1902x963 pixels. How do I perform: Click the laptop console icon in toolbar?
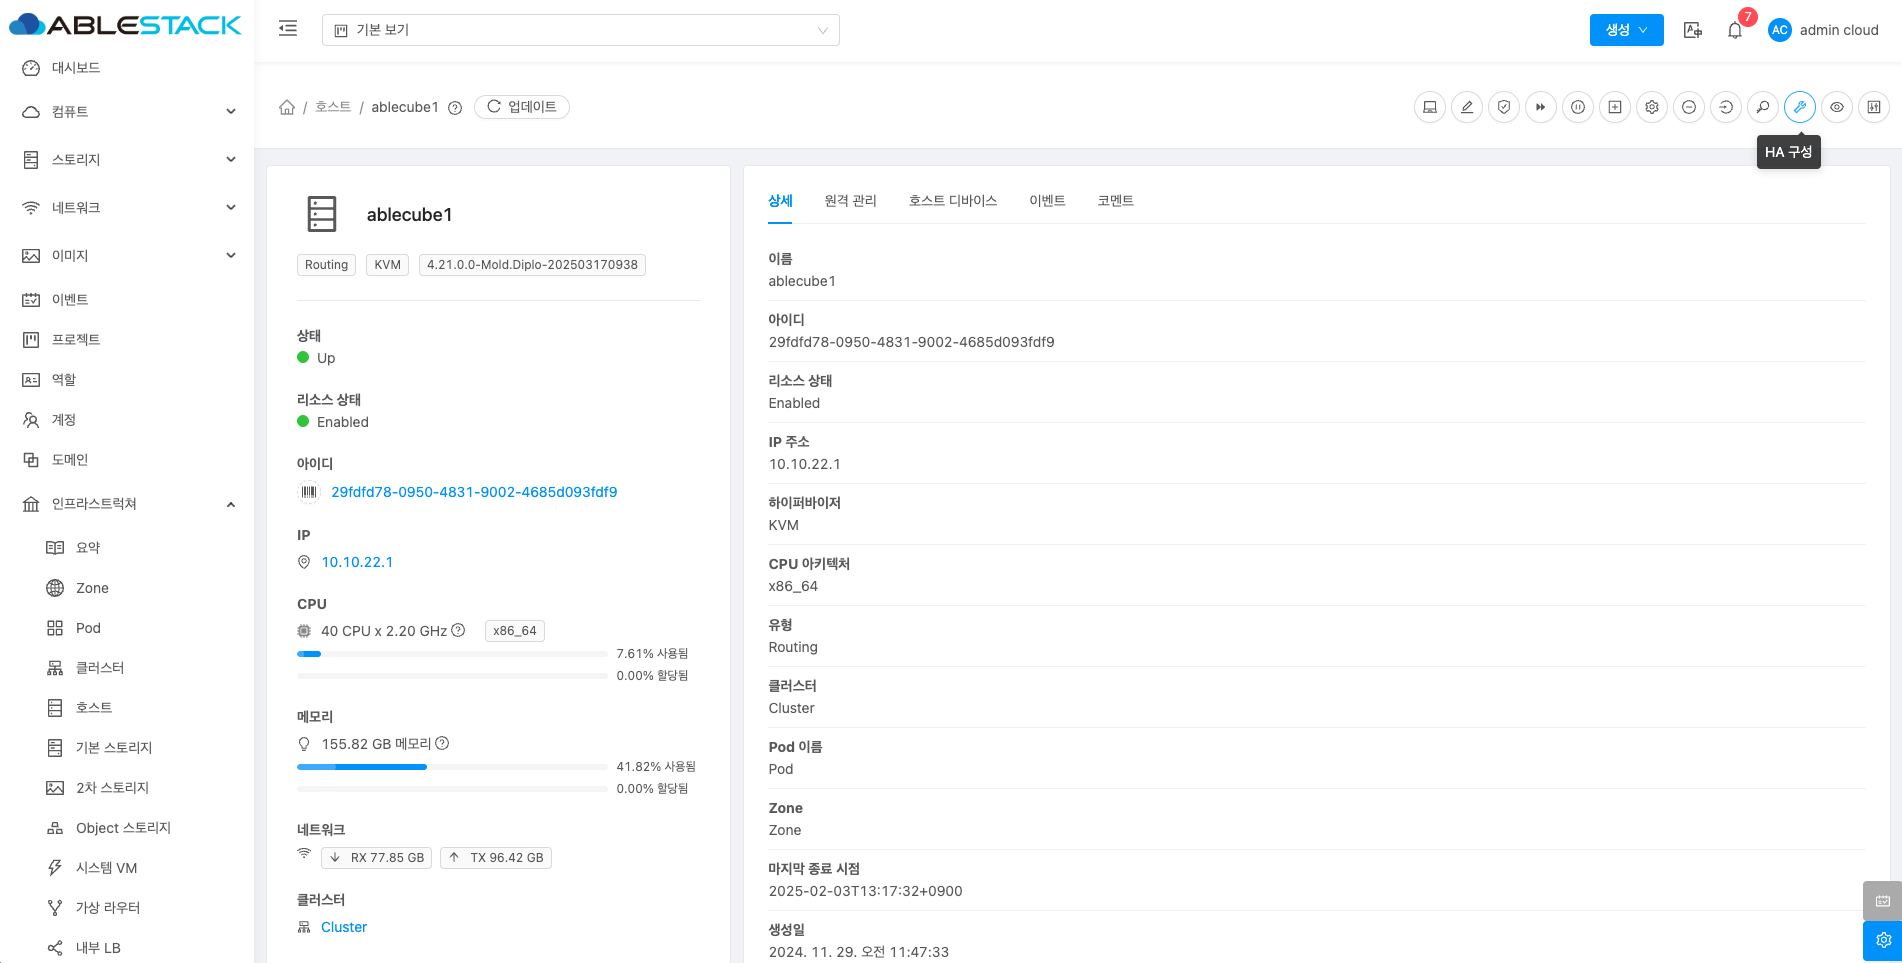pos(1430,107)
